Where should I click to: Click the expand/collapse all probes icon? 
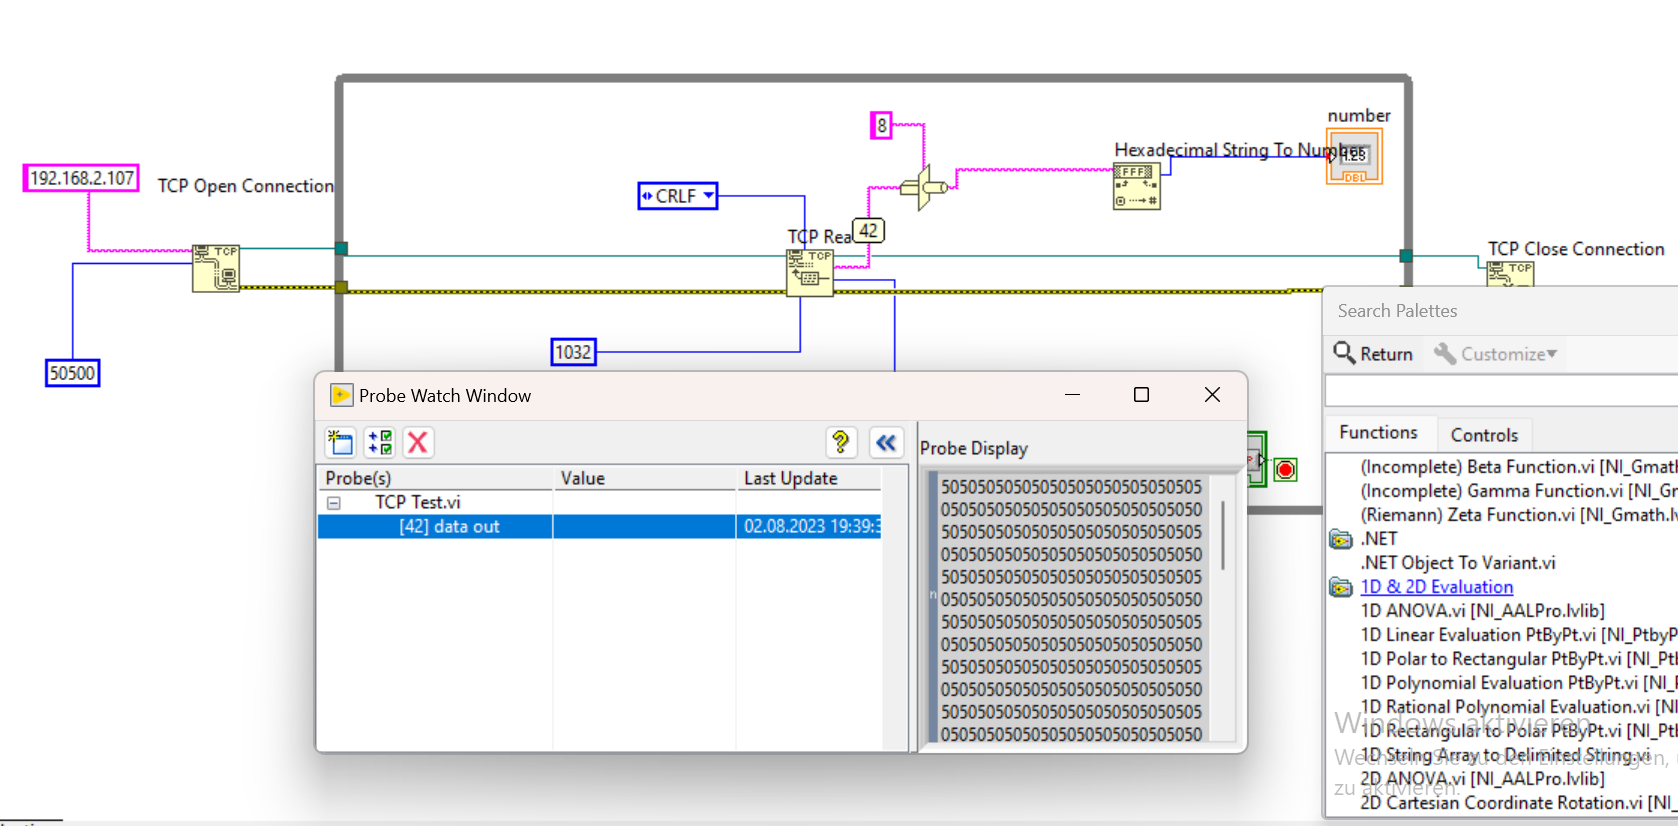(380, 442)
